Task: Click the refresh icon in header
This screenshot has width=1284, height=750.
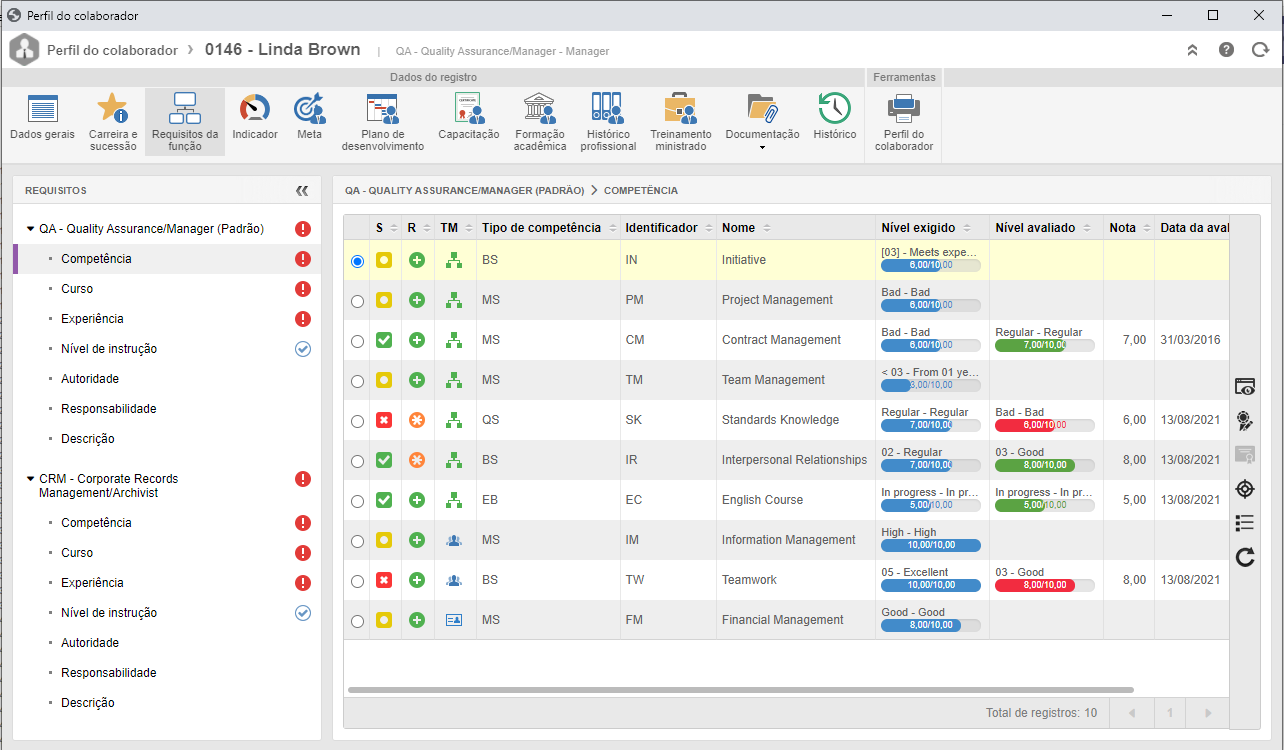Action: (x=1260, y=50)
